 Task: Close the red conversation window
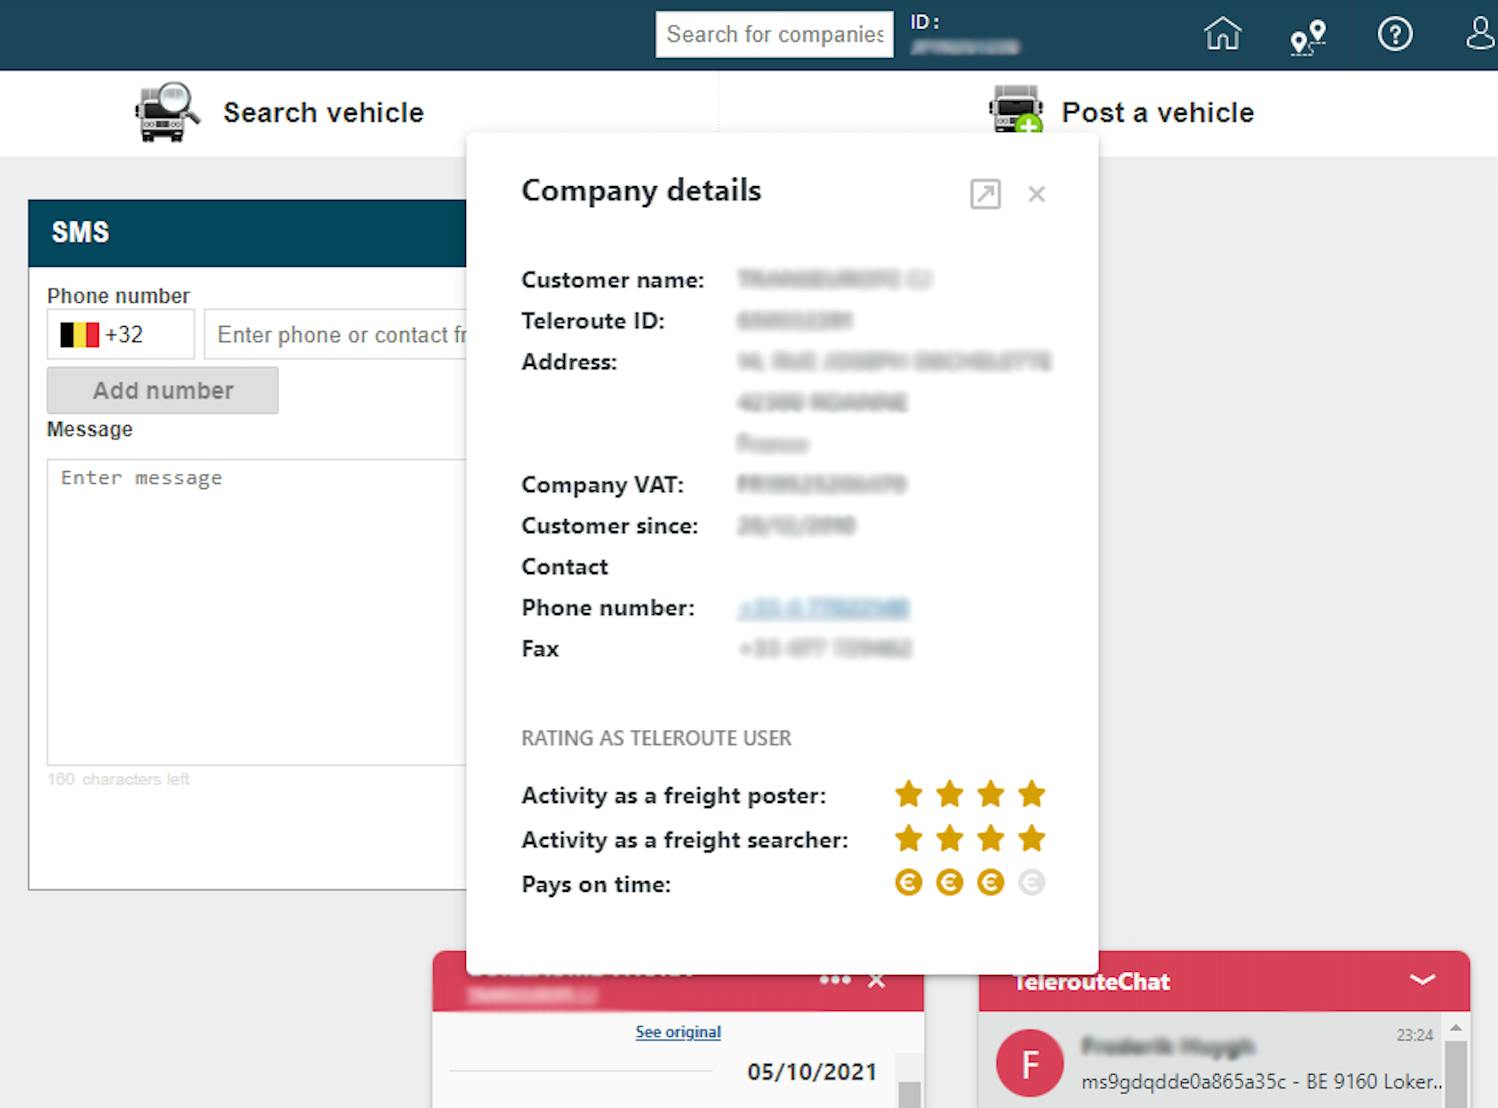coord(877,981)
